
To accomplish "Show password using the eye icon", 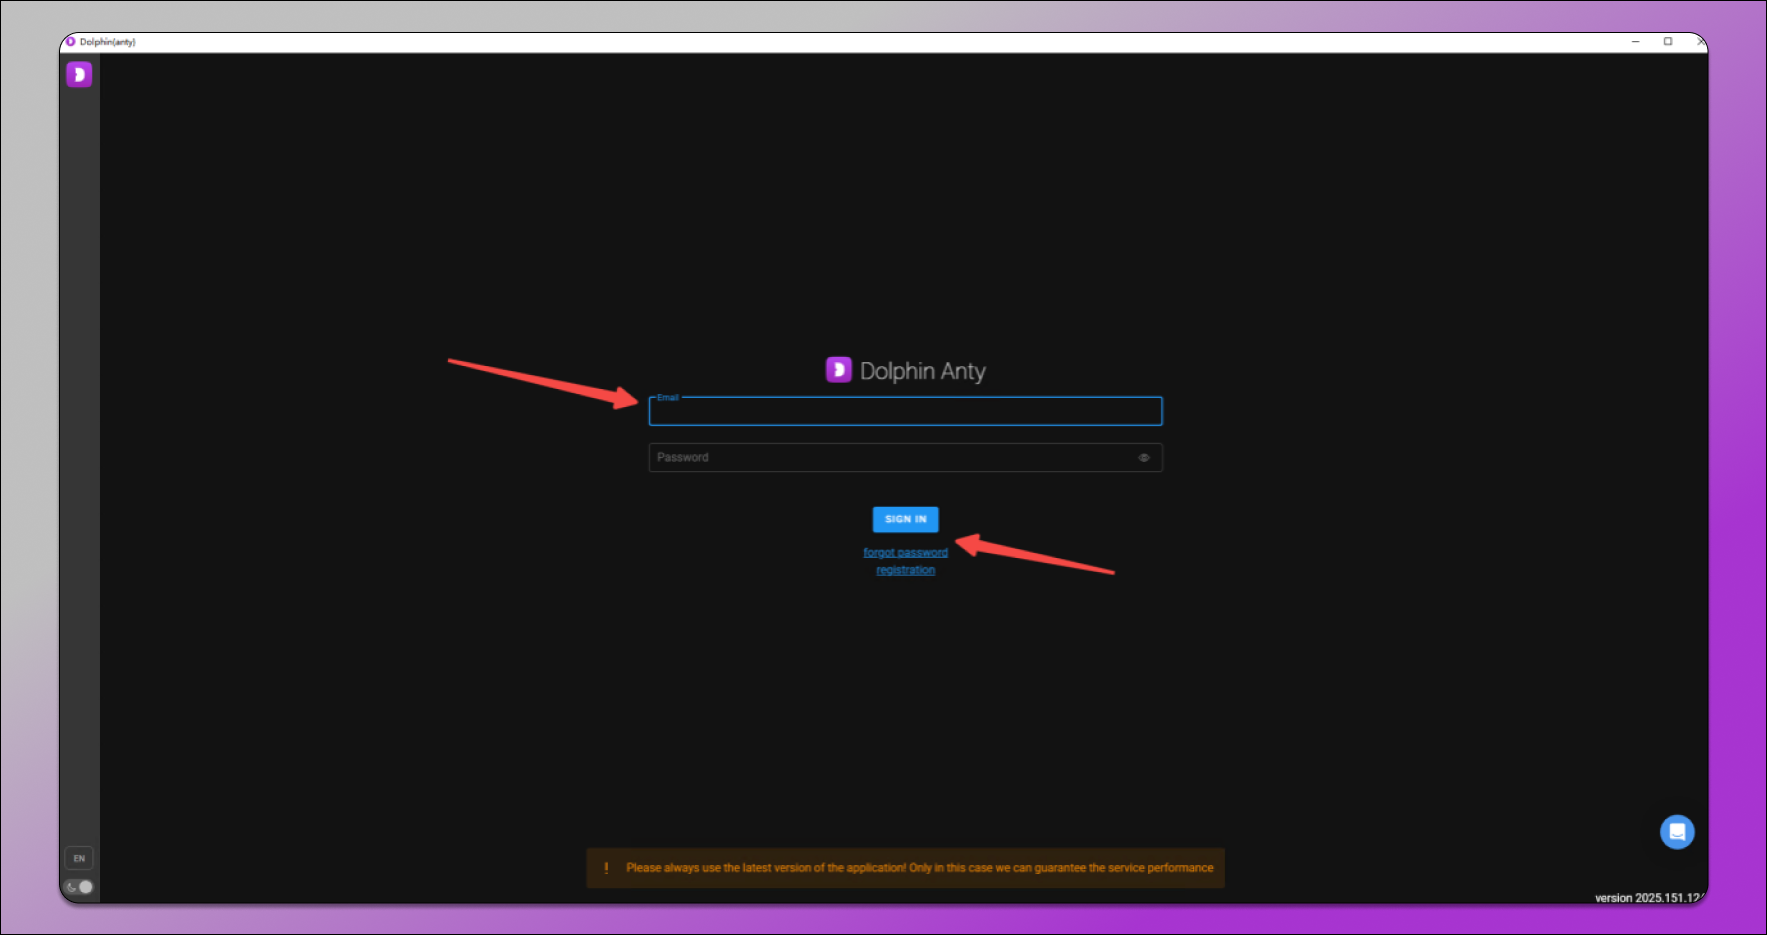I will [1144, 458].
